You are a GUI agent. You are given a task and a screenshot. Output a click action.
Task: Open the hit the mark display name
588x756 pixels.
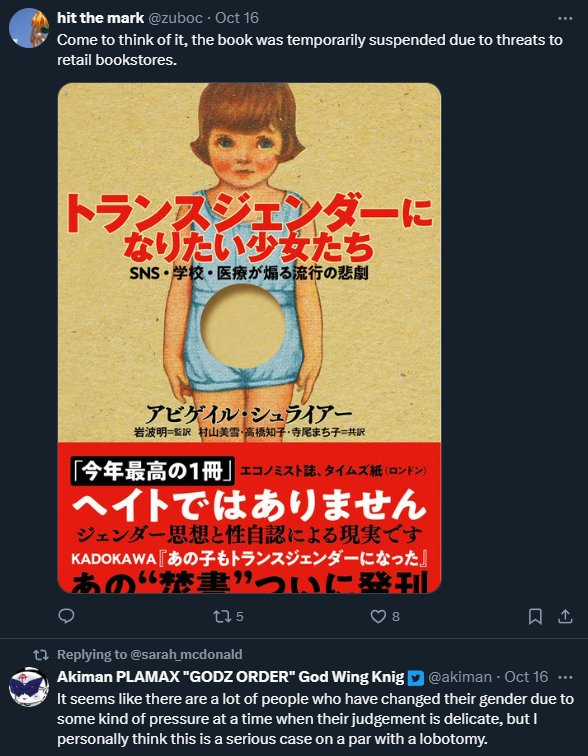click(100, 18)
